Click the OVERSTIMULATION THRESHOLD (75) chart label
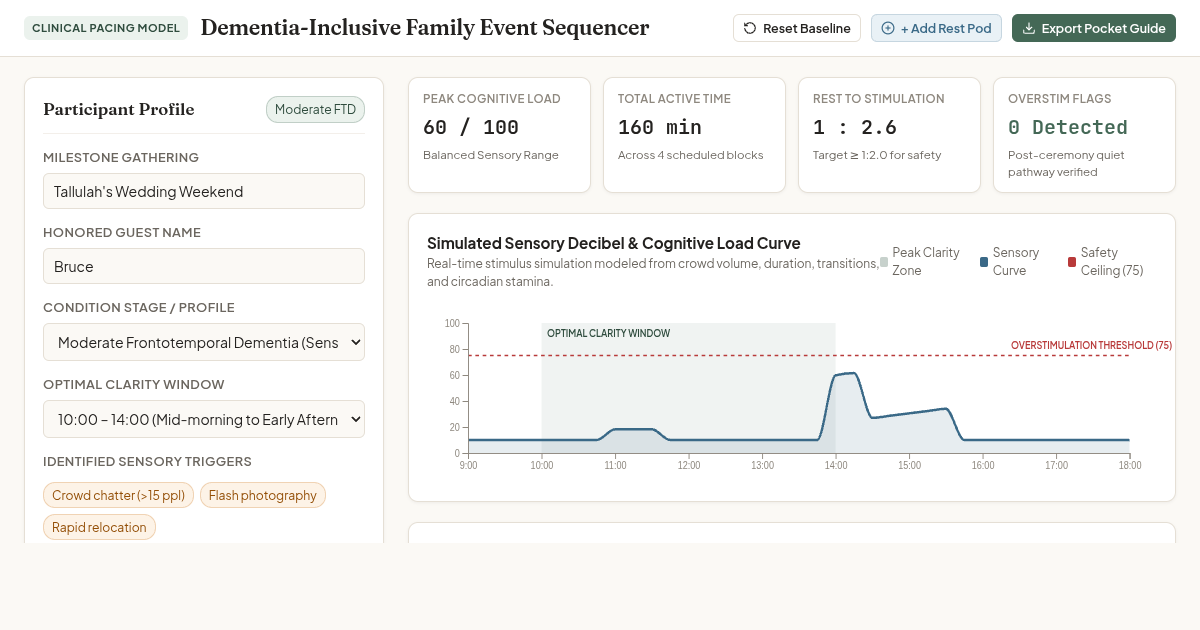Screen dimensions: 1200x630 pyautogui.click(x=1091, y=345)
